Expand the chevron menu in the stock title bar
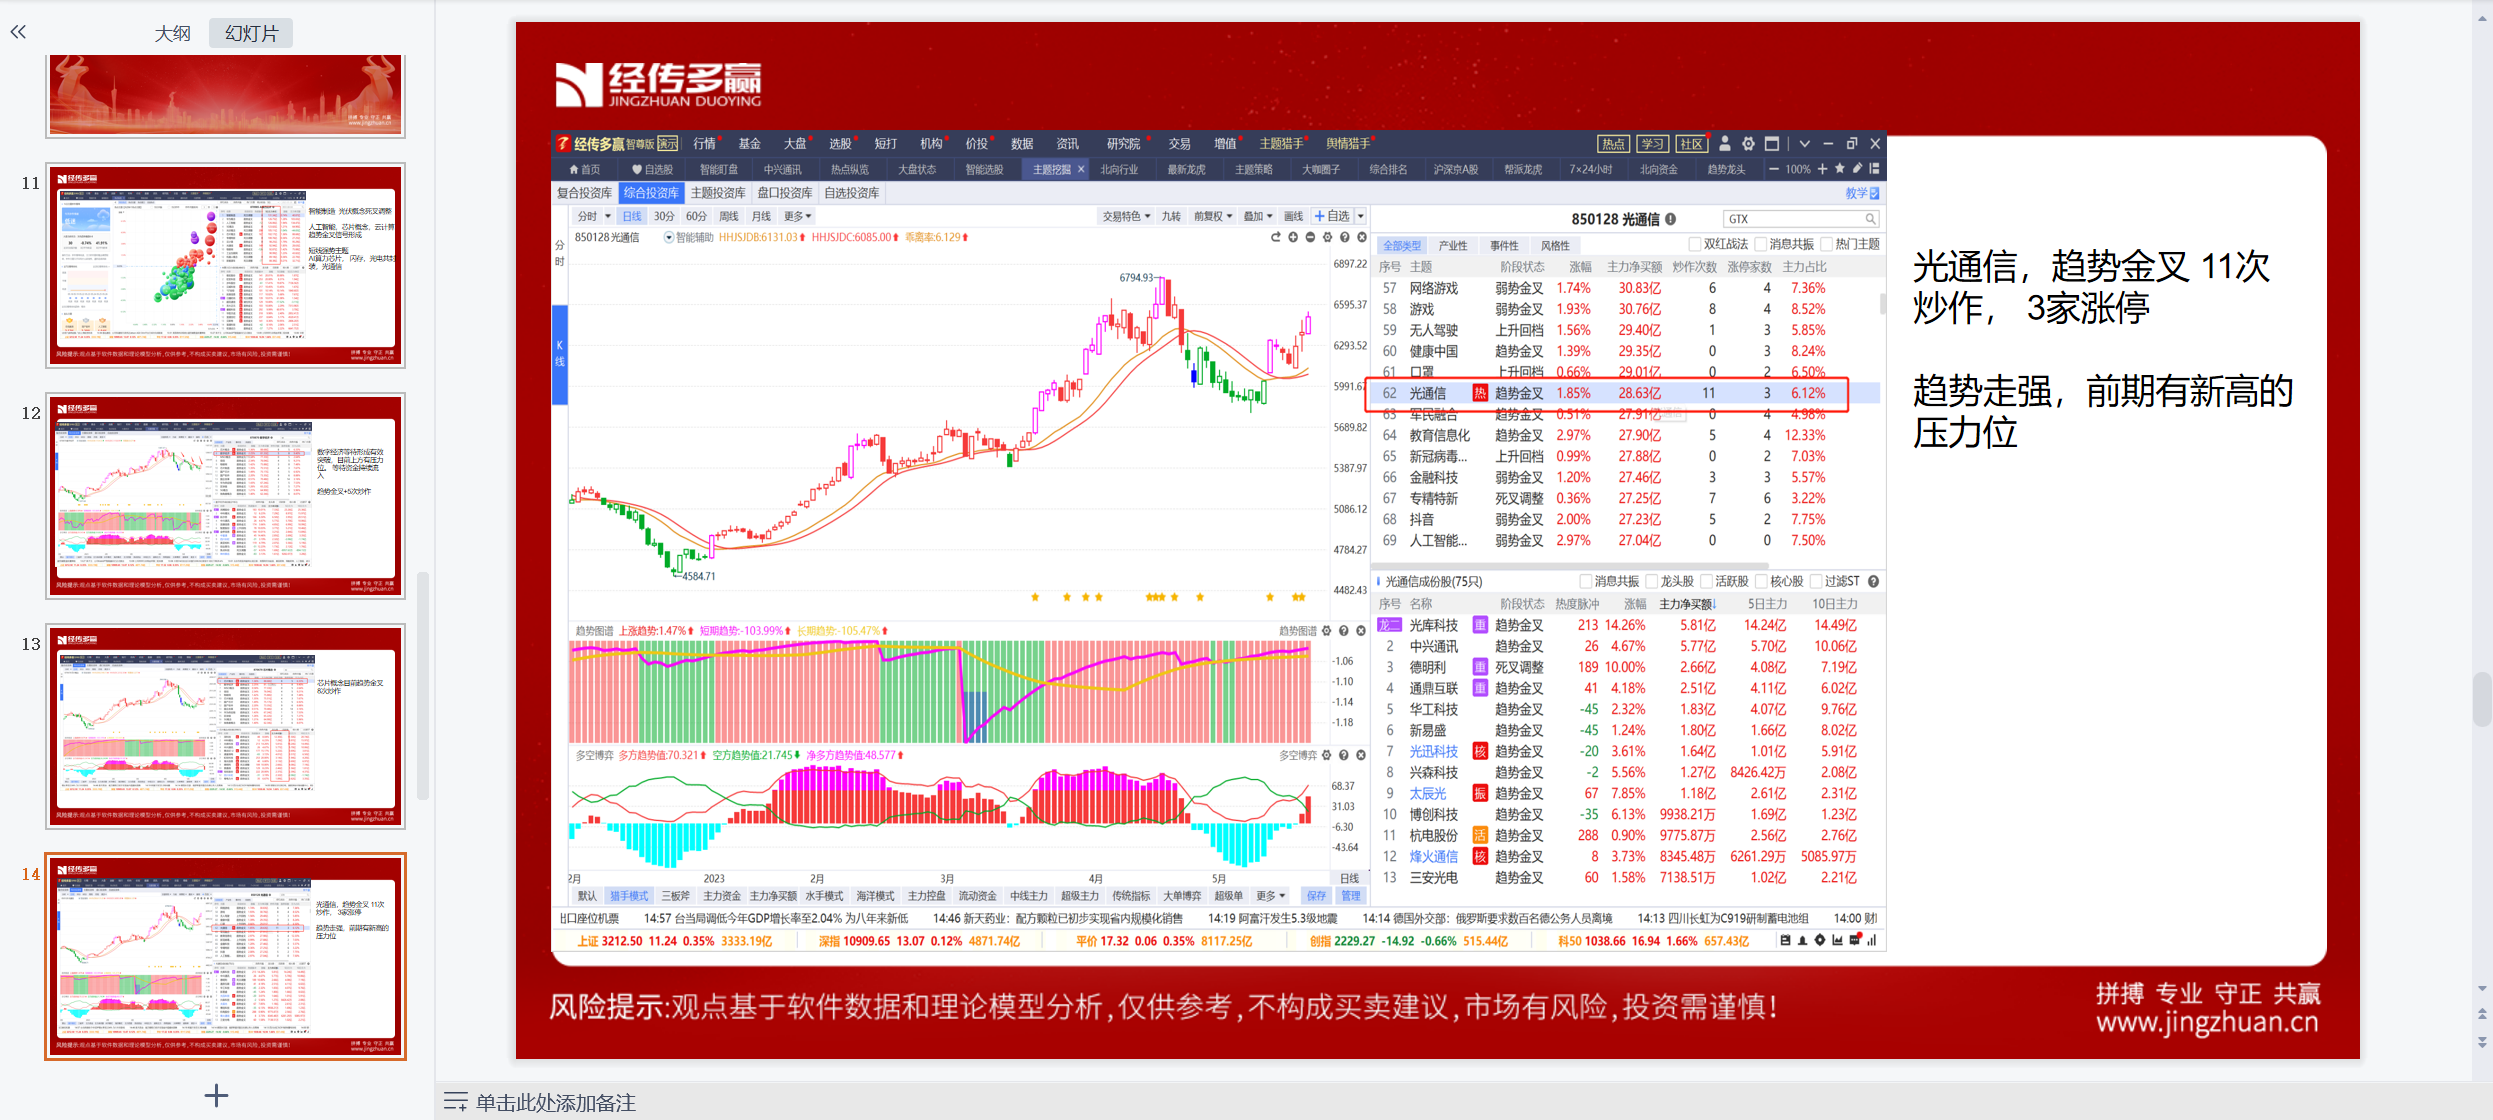 click(x=1804, y=143)
